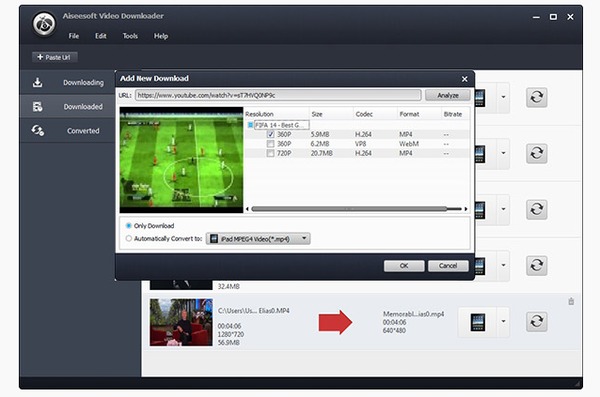600x397 pixels.
Task: Check the 360P 6.2MB WebM checkbox
Action: pos(271,144)
